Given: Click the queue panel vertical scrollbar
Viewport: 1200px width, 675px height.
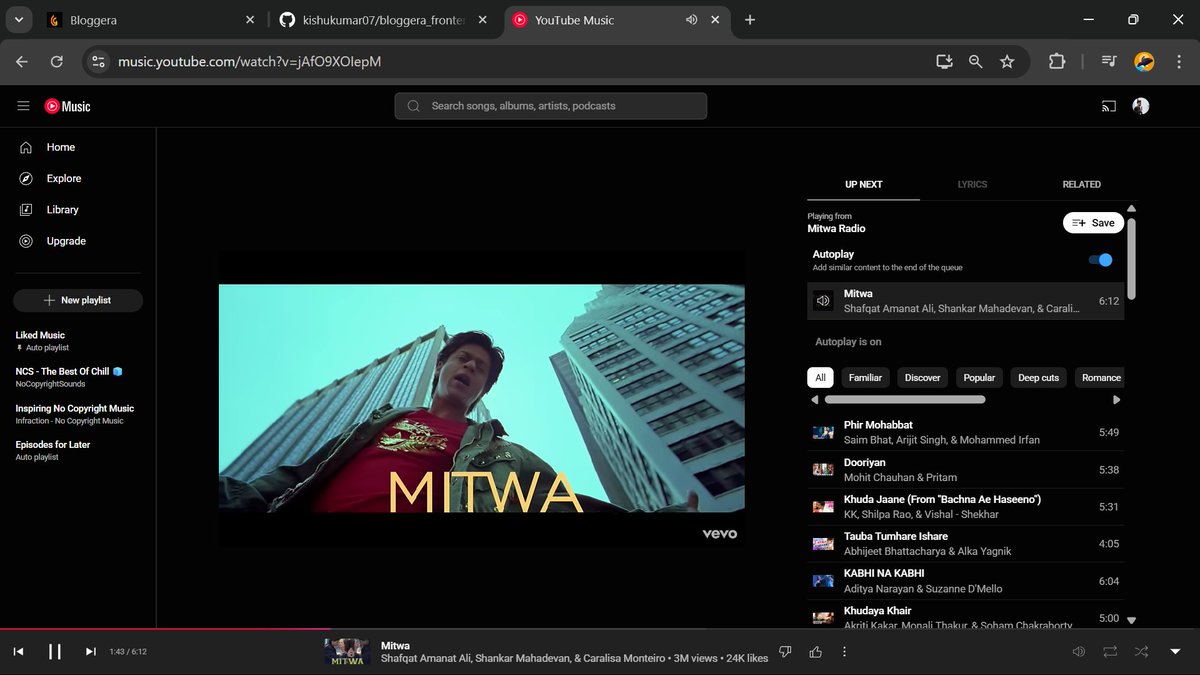Looking at the screenshot, I should [1132, 257].
